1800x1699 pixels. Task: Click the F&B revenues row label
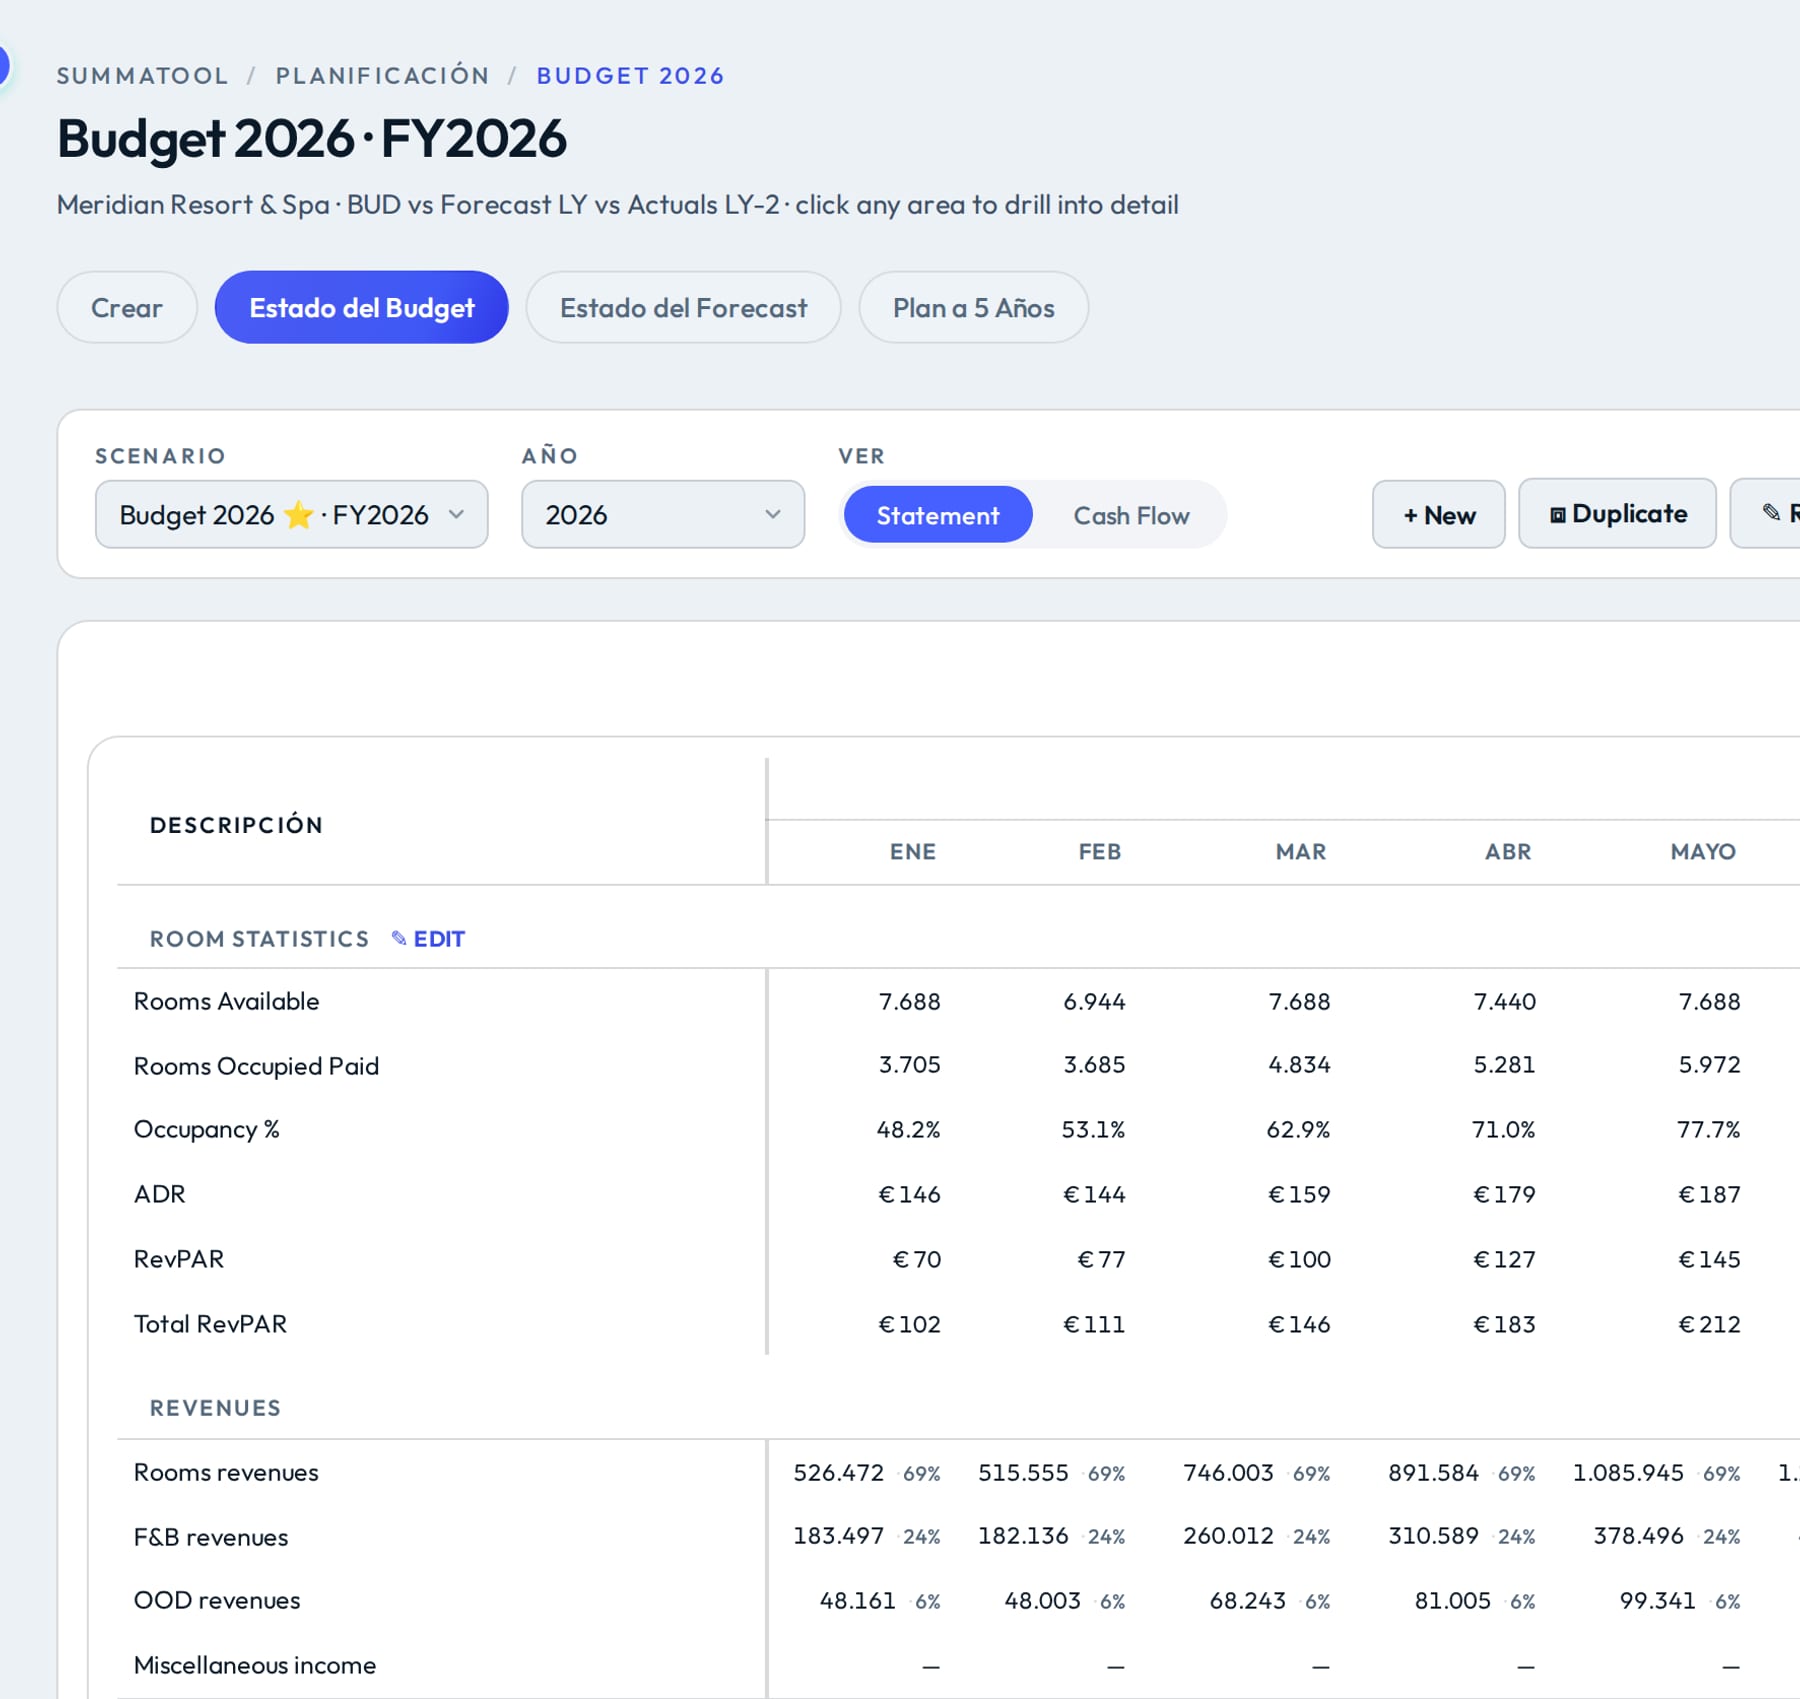pyautogui.click(x=211, y=1537)
